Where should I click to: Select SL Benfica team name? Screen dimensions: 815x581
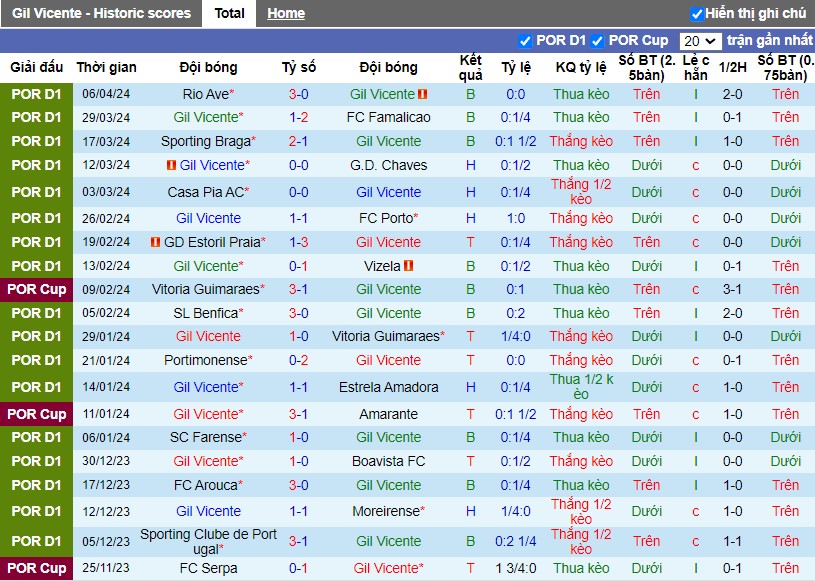(206, 313)
